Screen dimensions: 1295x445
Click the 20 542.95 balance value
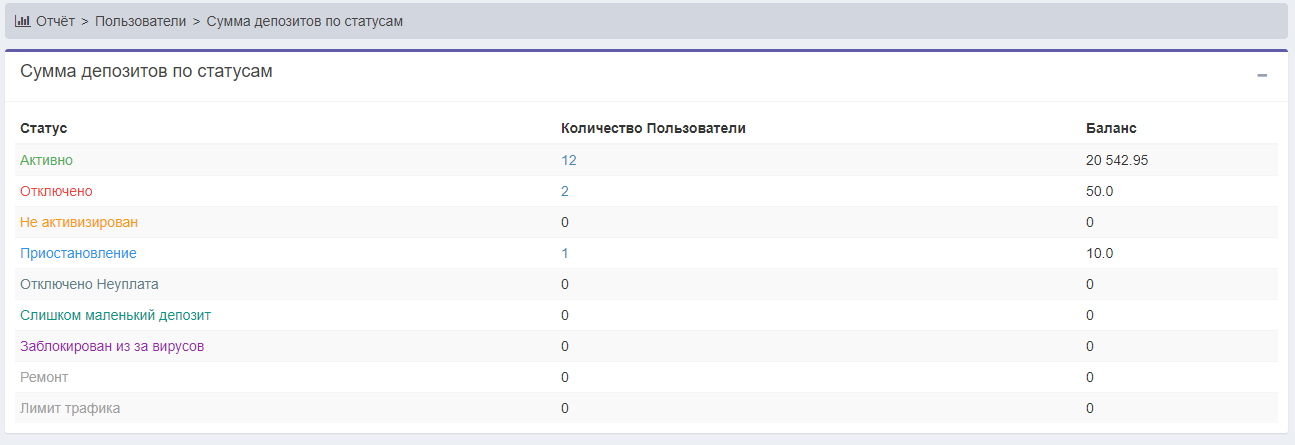tap(1123, 160)
